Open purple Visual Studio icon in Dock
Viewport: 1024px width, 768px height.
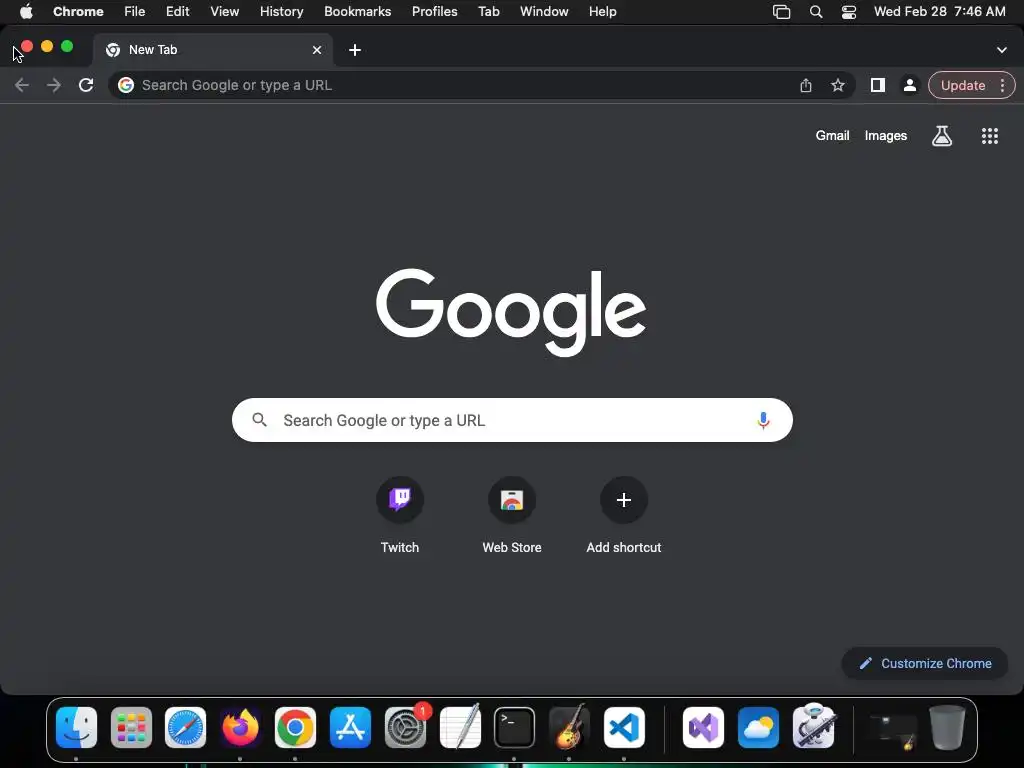[703, 728]
